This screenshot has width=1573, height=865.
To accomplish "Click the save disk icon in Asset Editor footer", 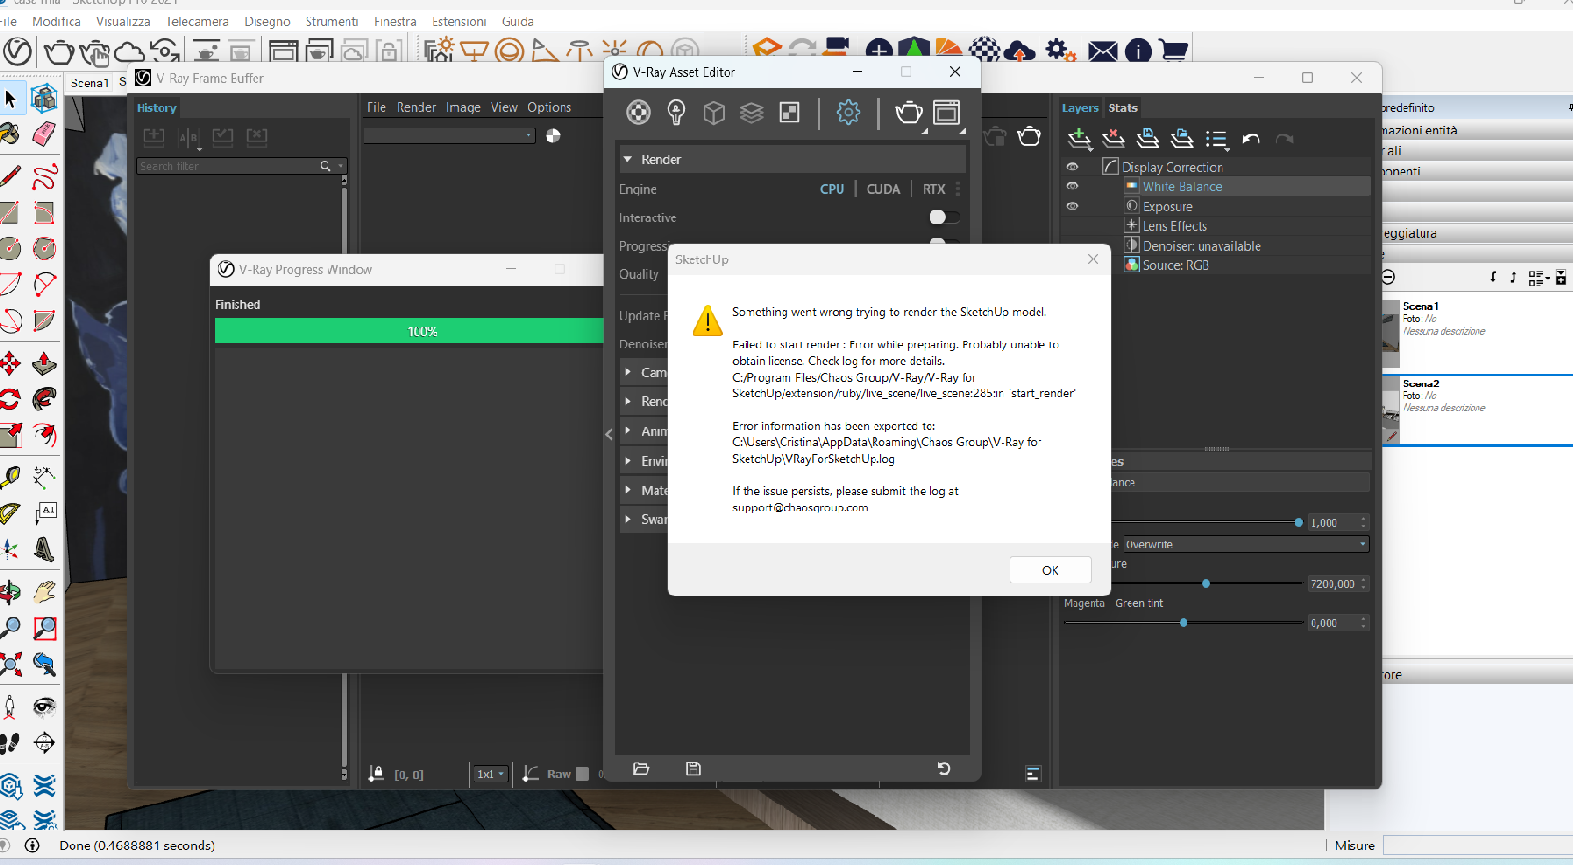I will [693, 769].
